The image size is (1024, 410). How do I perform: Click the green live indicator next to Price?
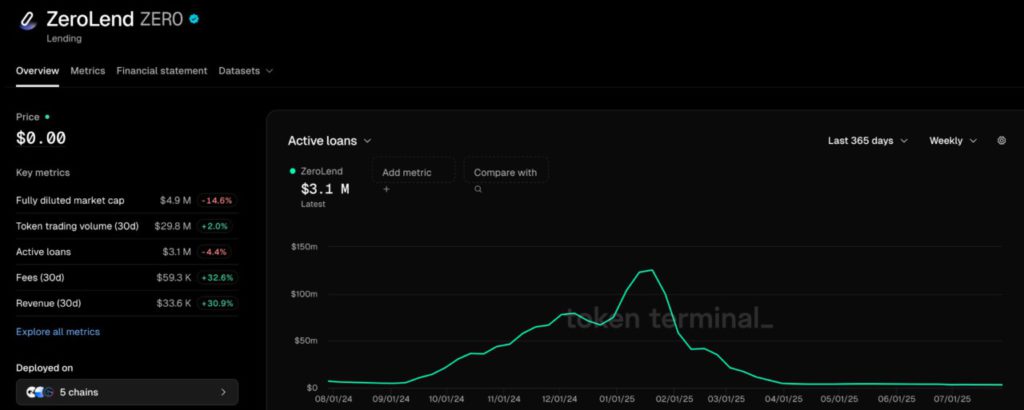click(x=47, y=117)
